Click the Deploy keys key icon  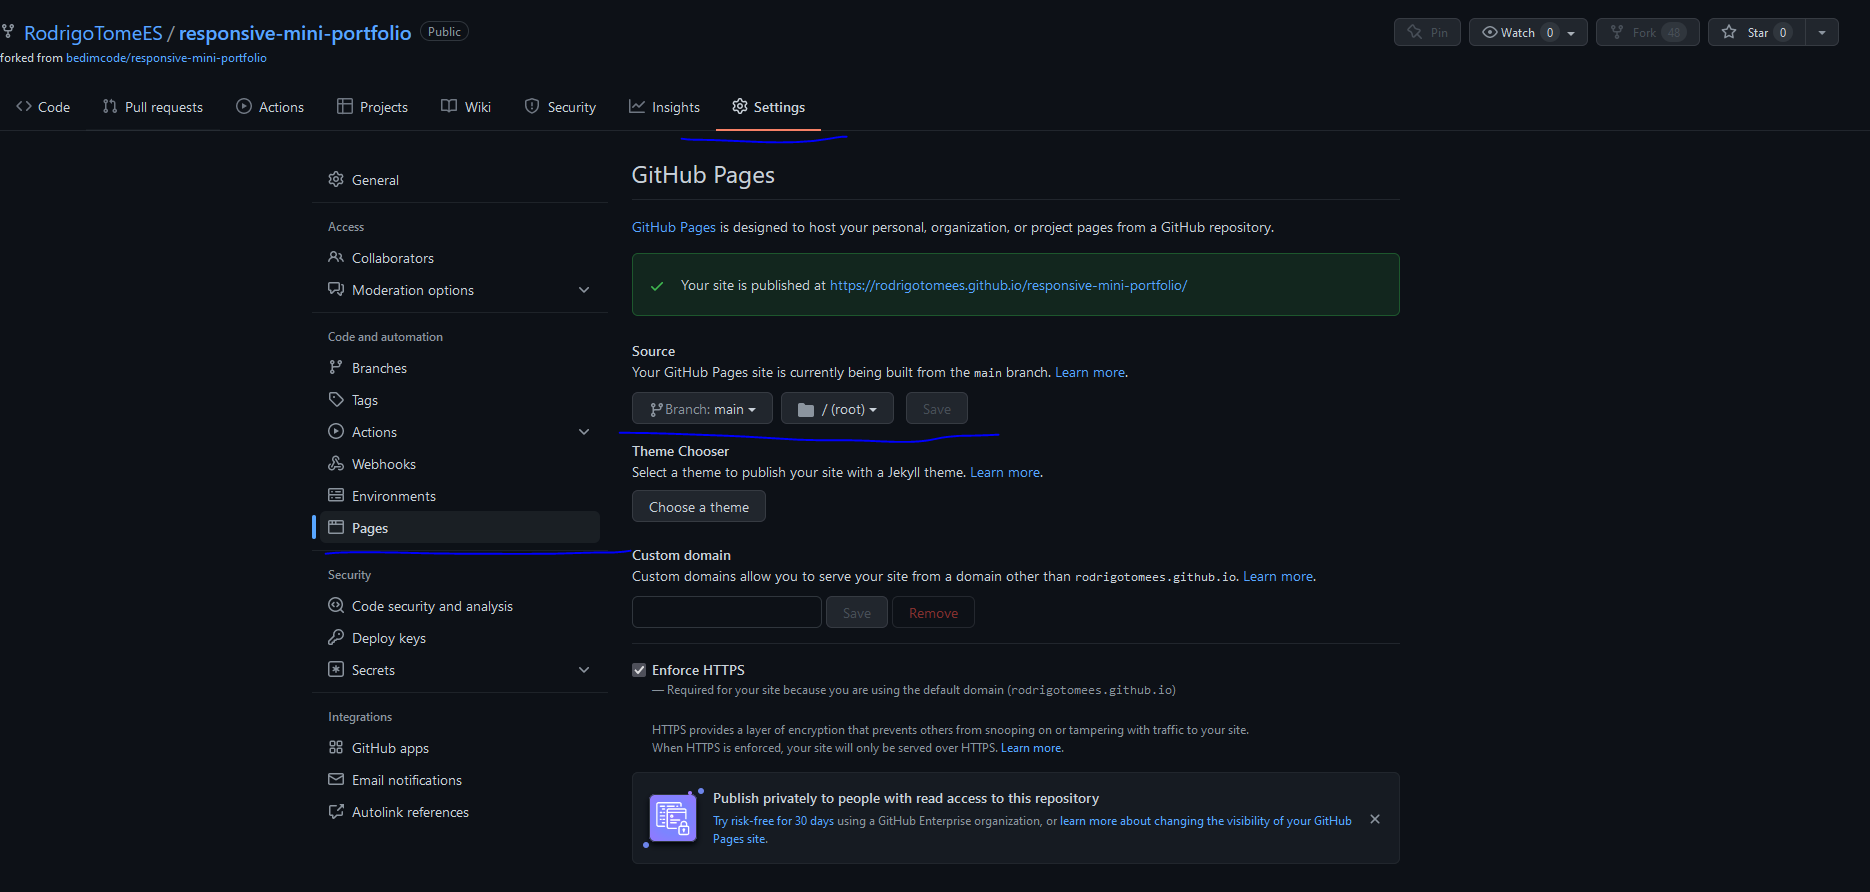(336, 637)
